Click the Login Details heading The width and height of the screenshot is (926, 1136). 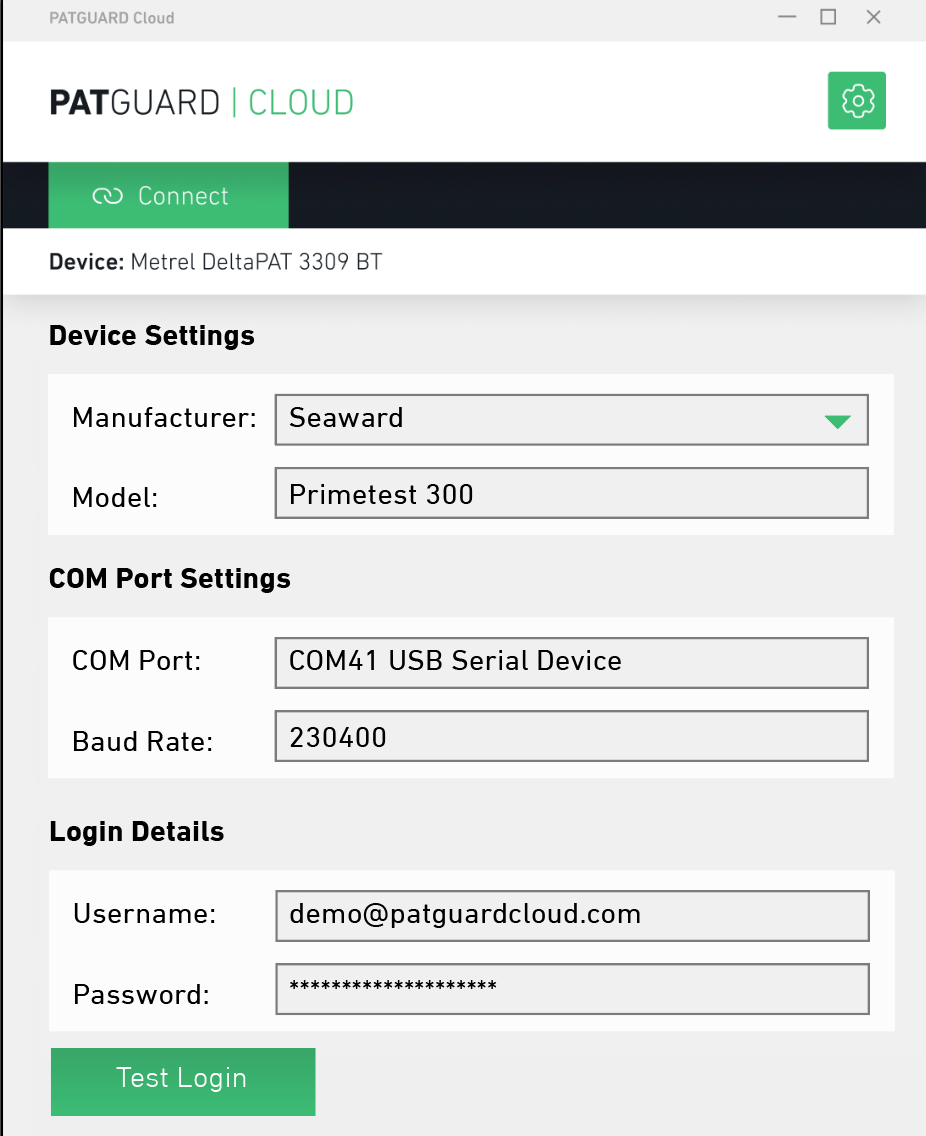[x=136, y=832]
